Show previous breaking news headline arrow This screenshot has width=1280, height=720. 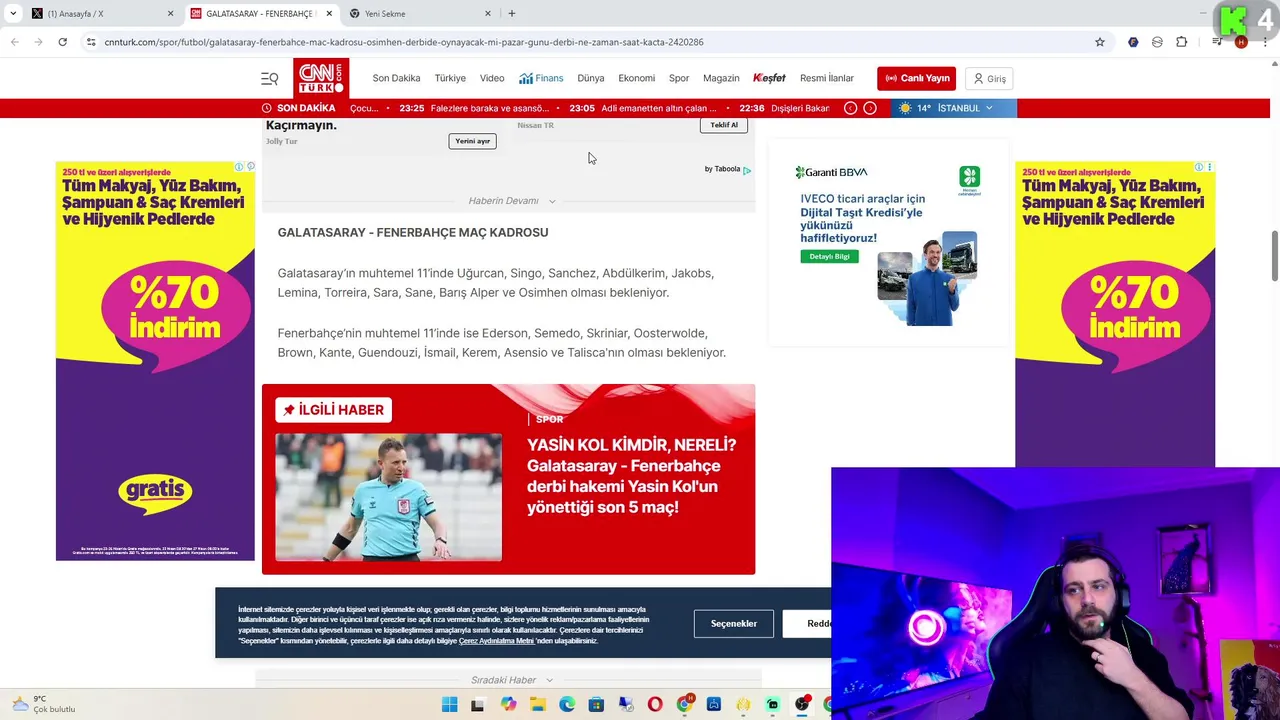point(850,108)
